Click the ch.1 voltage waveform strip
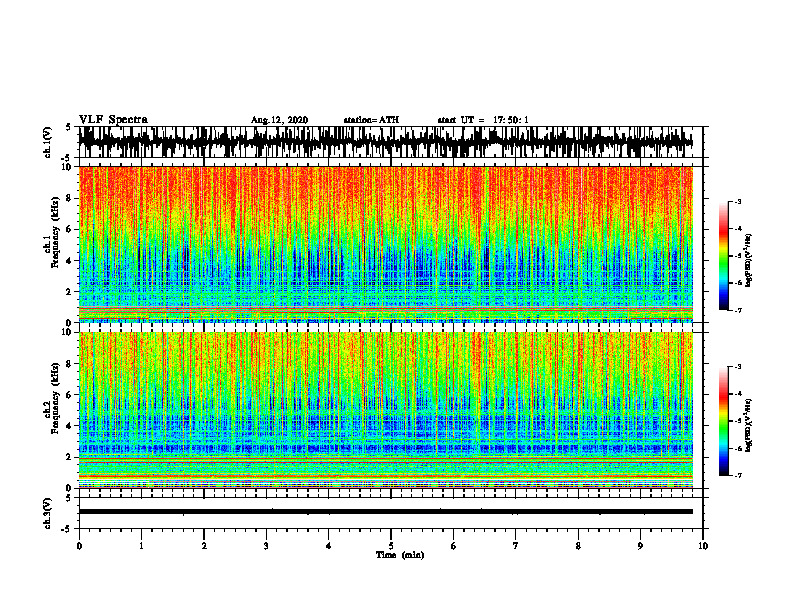Image resolution: width=792 pixels, height=612 pixels. point(386,142)
